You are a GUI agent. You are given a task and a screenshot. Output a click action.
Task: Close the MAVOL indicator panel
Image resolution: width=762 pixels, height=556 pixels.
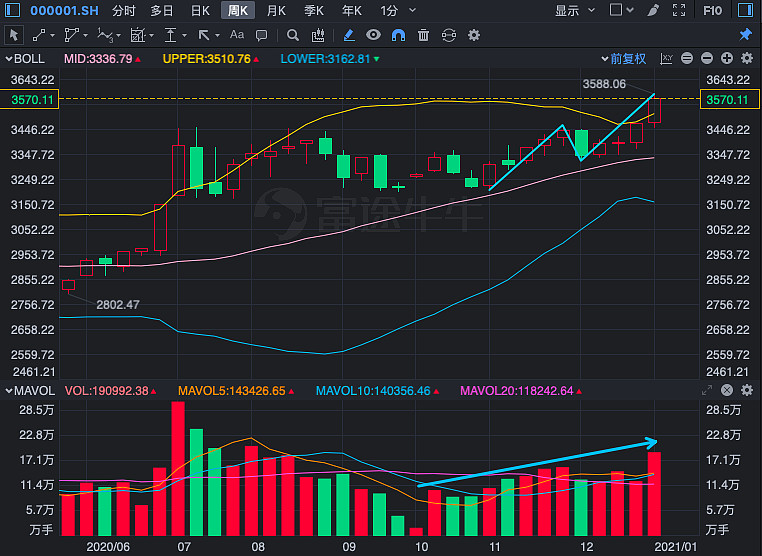727,390
